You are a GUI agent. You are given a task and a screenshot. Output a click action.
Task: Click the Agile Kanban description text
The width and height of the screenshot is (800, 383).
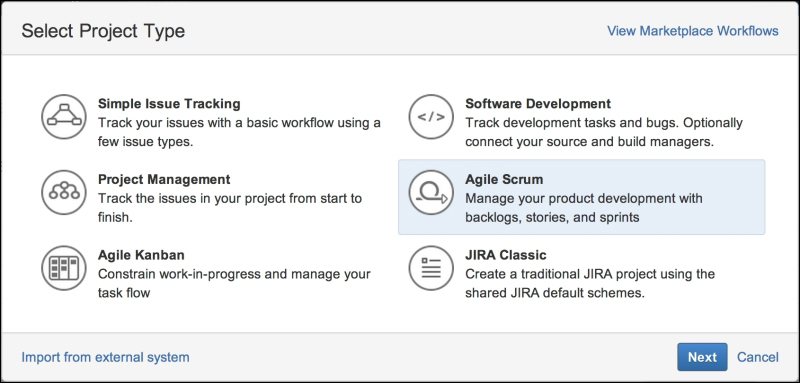[x=234, y=284]
